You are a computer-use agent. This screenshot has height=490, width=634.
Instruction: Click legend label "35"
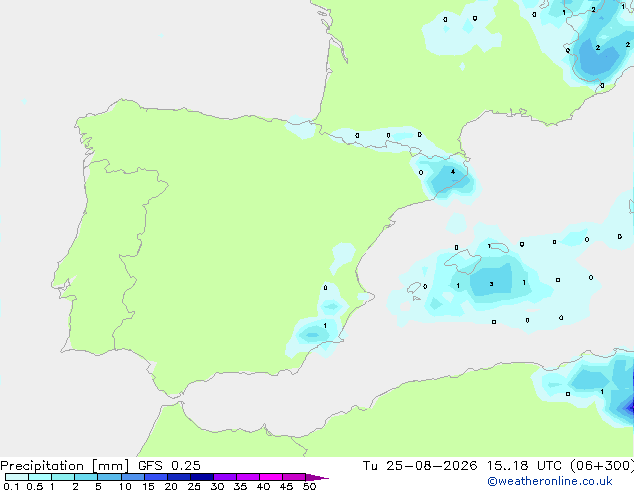tap(240, 486)
